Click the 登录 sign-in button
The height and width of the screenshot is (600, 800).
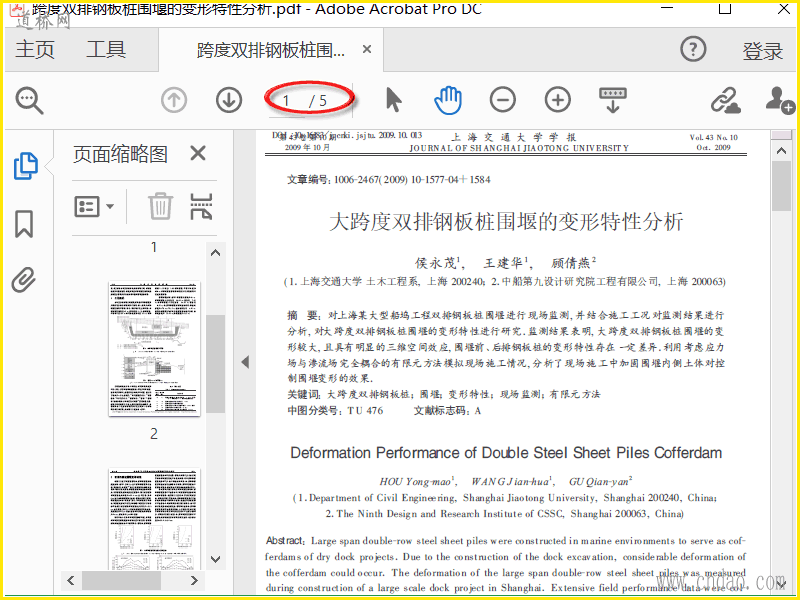click(x=762, y=51)
